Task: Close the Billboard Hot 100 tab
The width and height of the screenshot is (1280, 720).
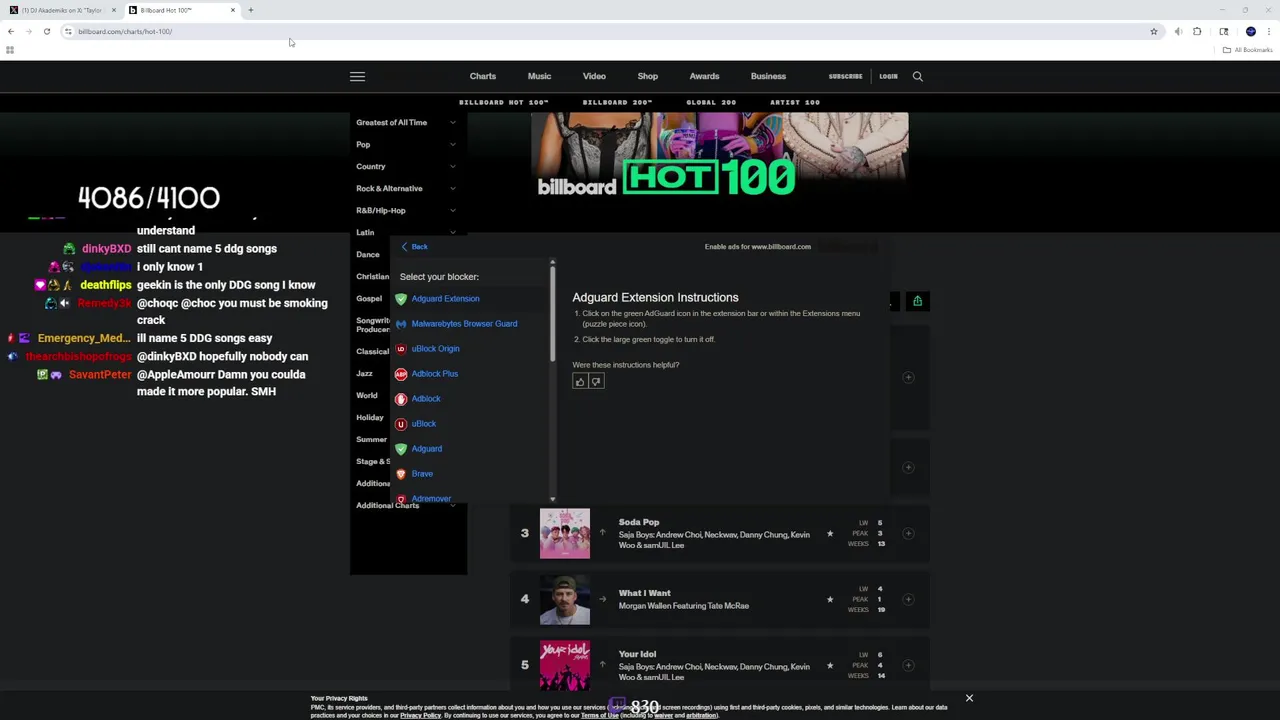Action: pyautogui.click(x=233, y=10)
